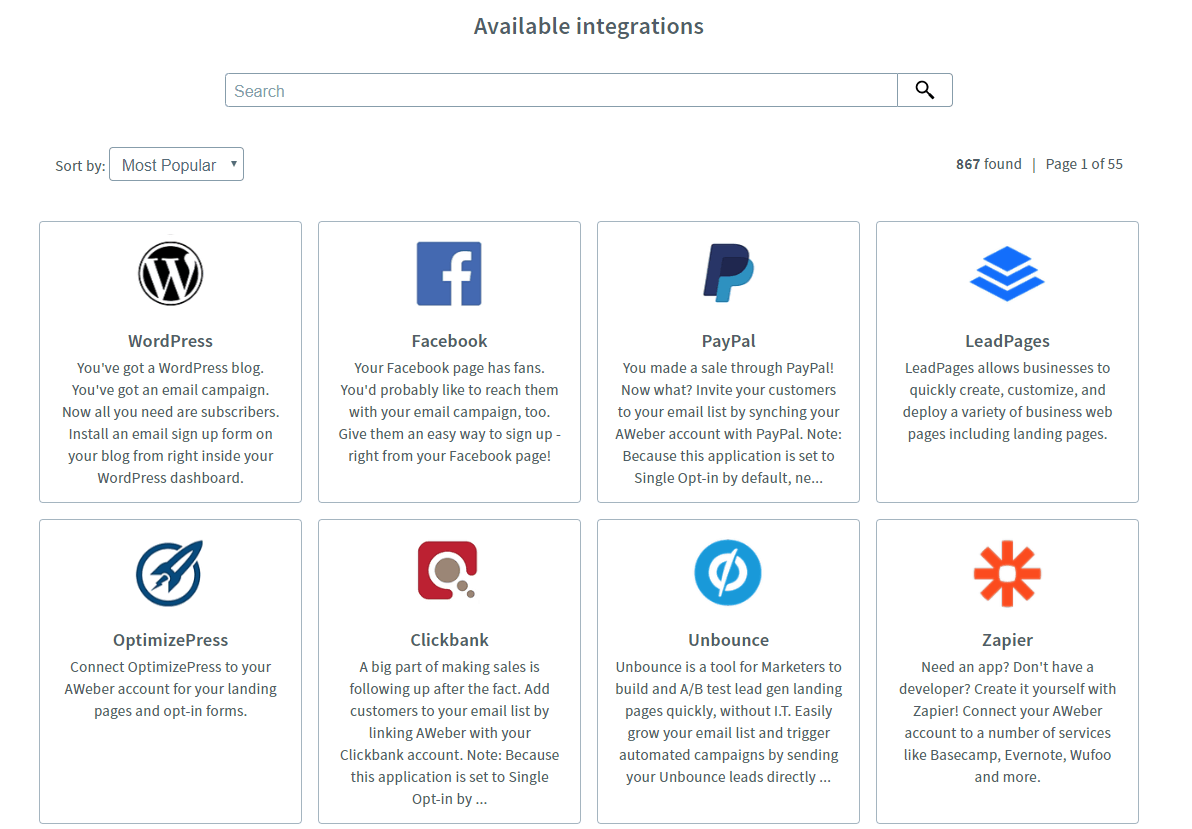This screenshot has height=829, width=1192.
Task: Click the WordPress logo icon
Action: click(170, 274)
